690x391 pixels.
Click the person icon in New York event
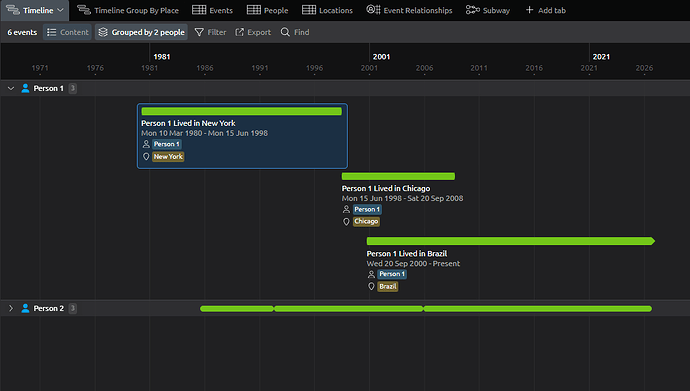pos(146,144)
